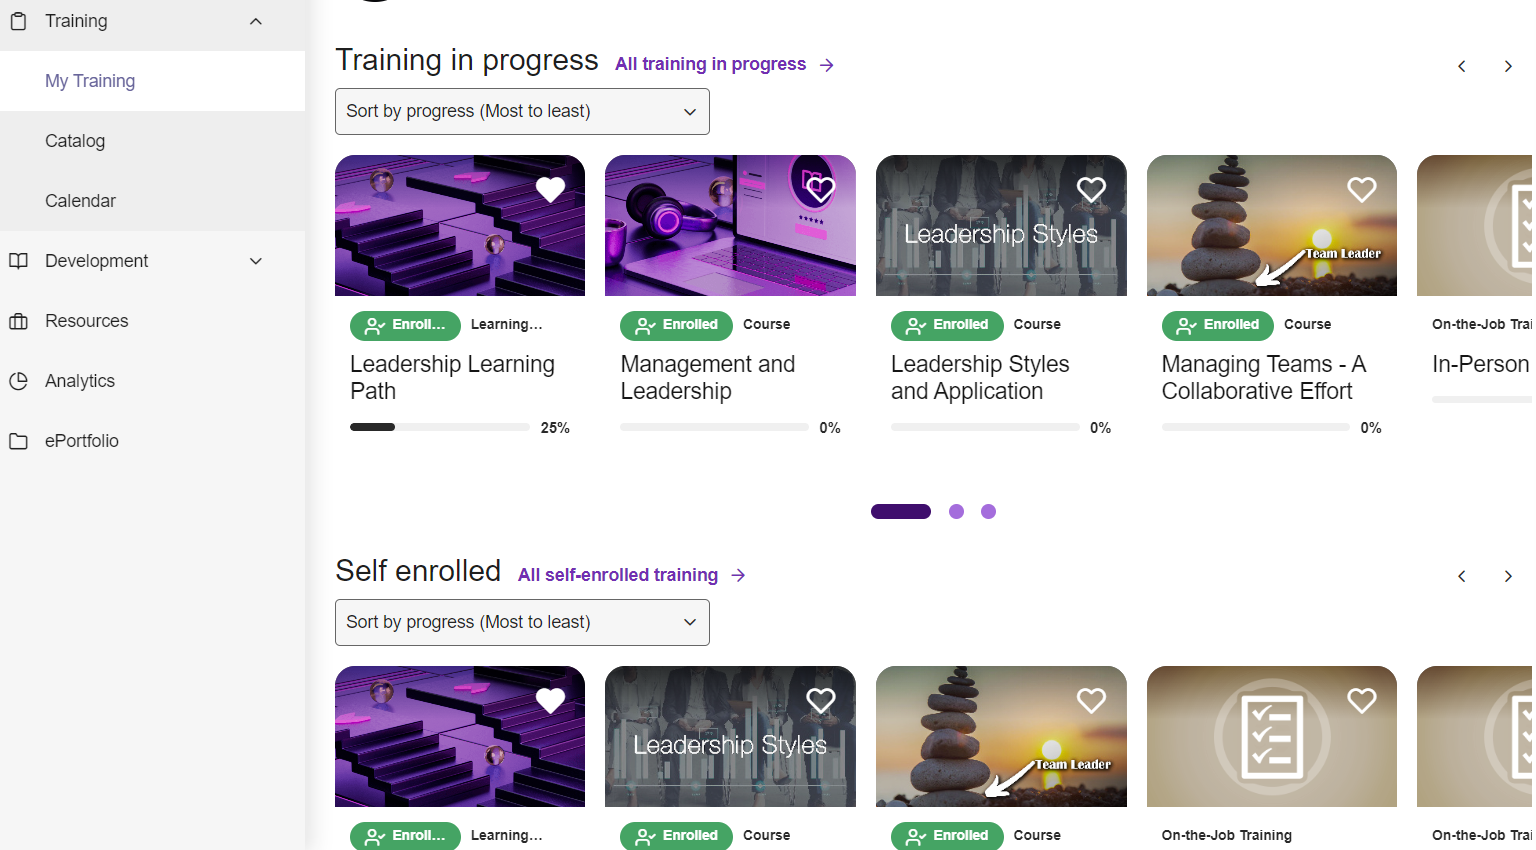Click the Analytics pie chart icon

click(x=18, y=381)
